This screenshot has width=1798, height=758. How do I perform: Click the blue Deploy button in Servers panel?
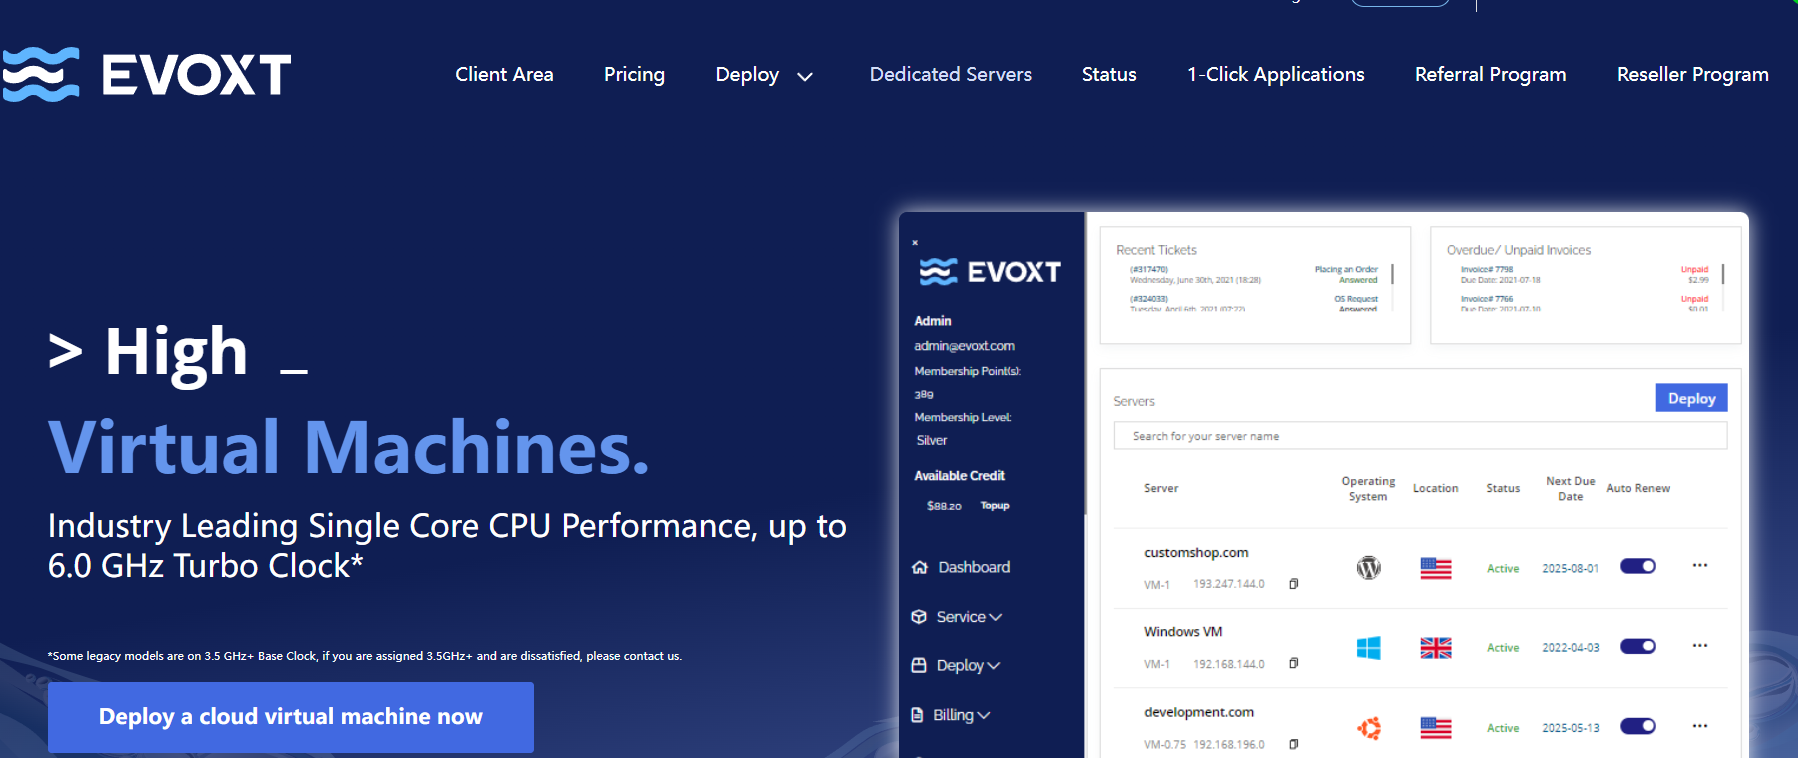tap(1691, 398)
